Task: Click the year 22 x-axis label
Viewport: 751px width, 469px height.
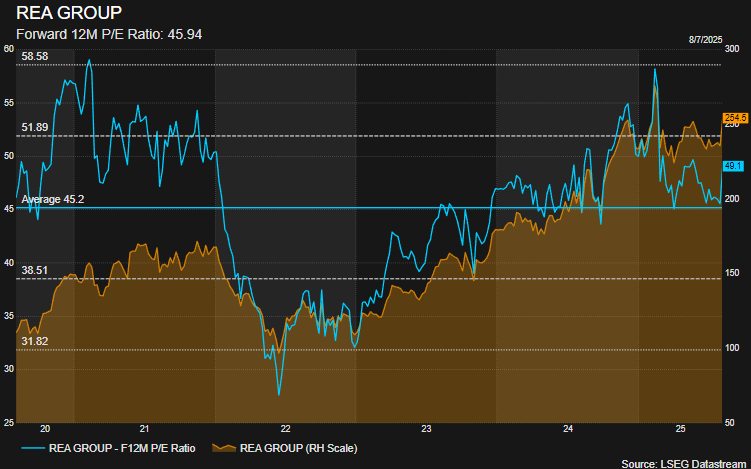Action: coord(285,428)
